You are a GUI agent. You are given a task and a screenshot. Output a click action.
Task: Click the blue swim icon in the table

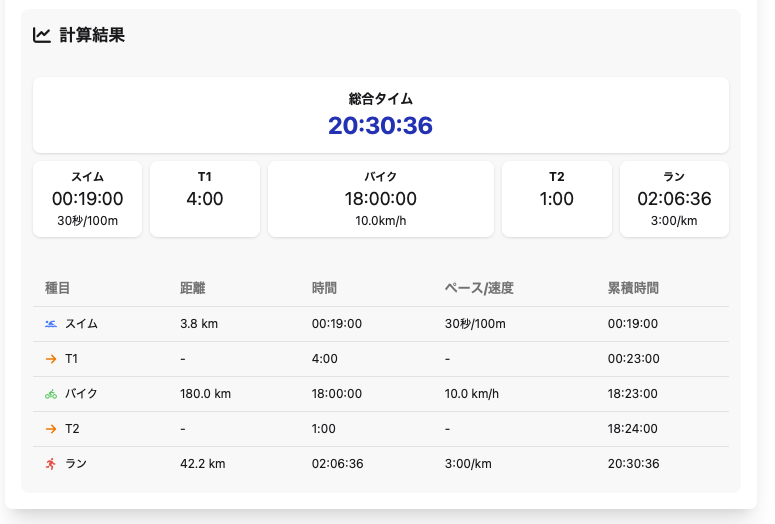click(x=51, y=324)
